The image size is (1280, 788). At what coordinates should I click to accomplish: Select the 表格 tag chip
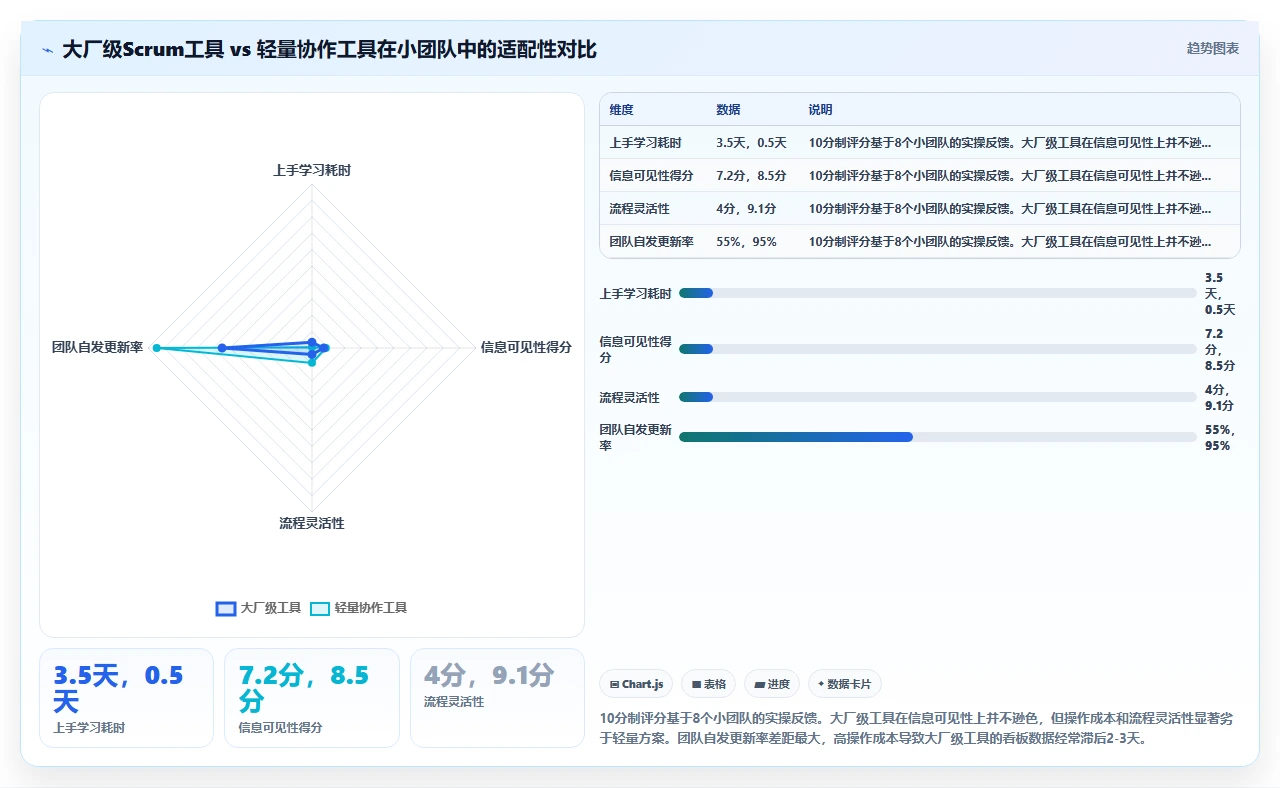coord(709,684)
